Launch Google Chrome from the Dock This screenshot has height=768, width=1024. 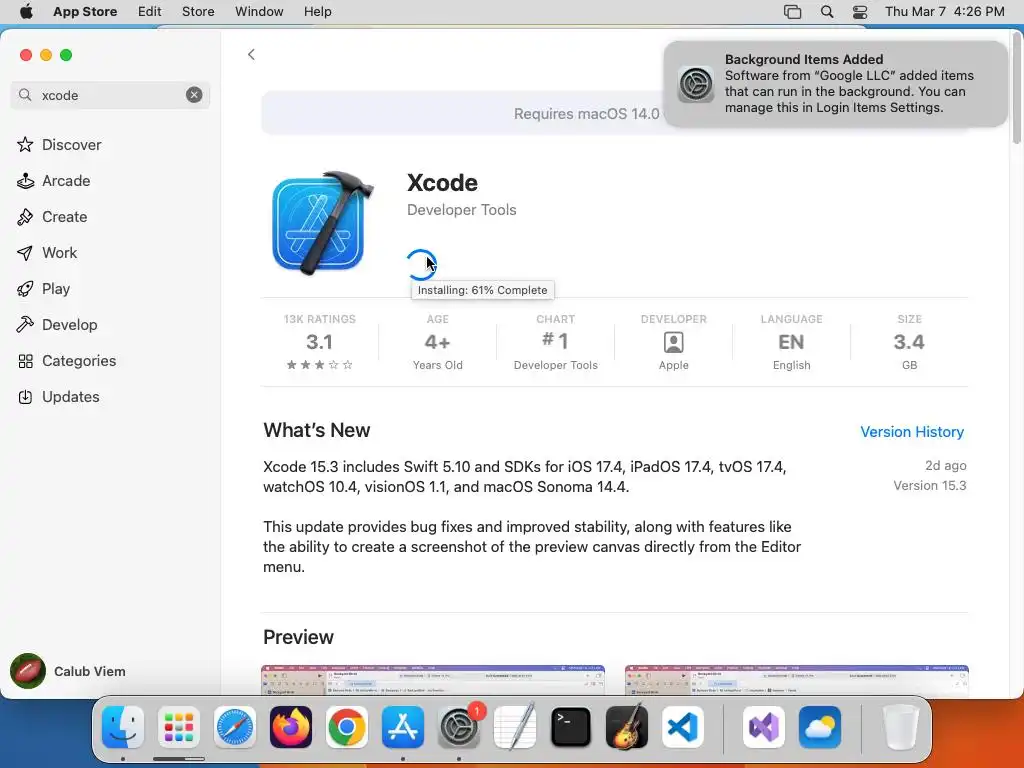click(347, 727)
